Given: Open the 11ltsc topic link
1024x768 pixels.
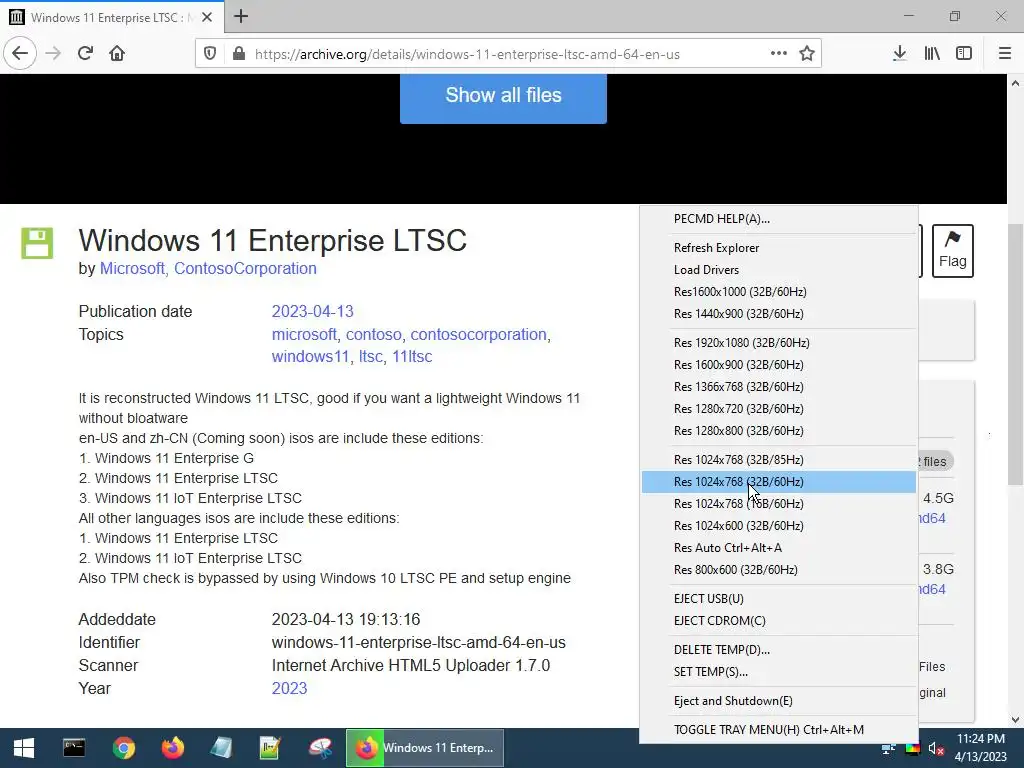Looking at the screenshot, I should [x=412, y=357].
